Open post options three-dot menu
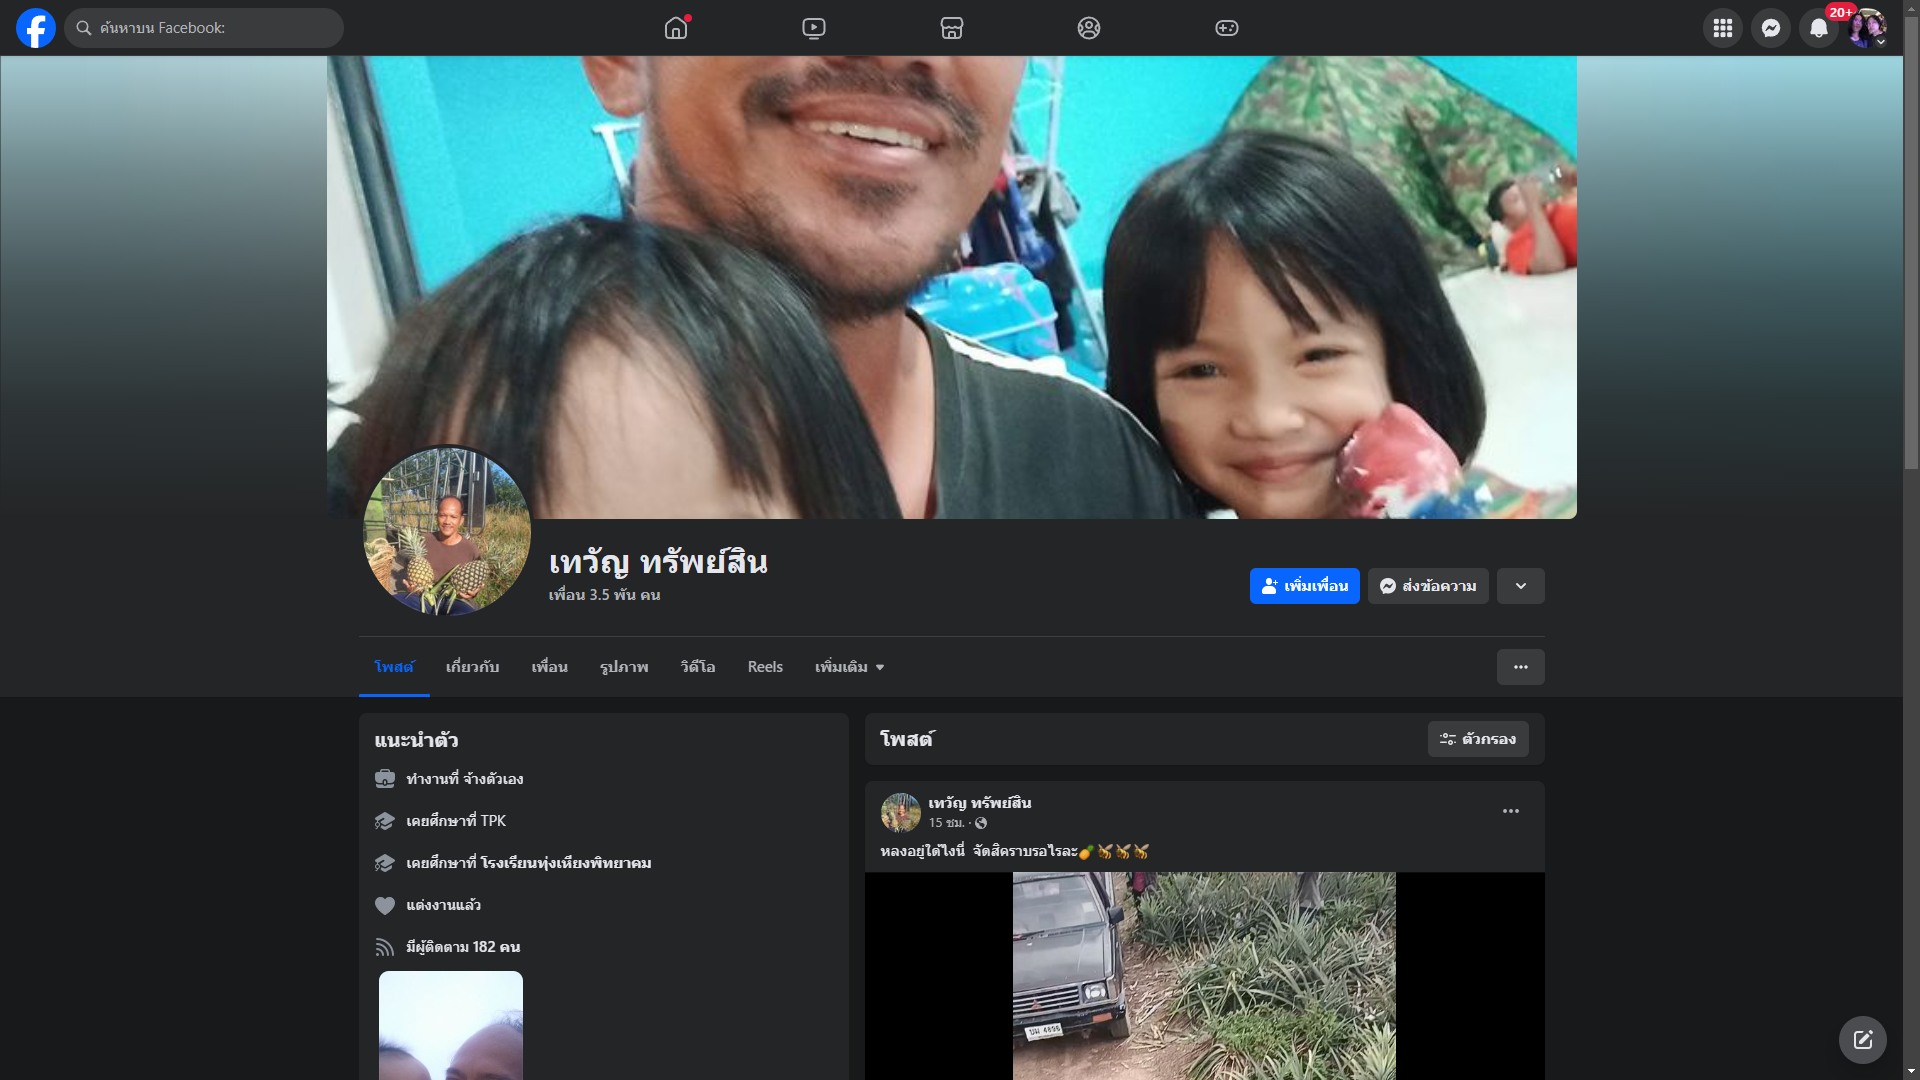1920x1080 pixels. [x=1510, y=811]
